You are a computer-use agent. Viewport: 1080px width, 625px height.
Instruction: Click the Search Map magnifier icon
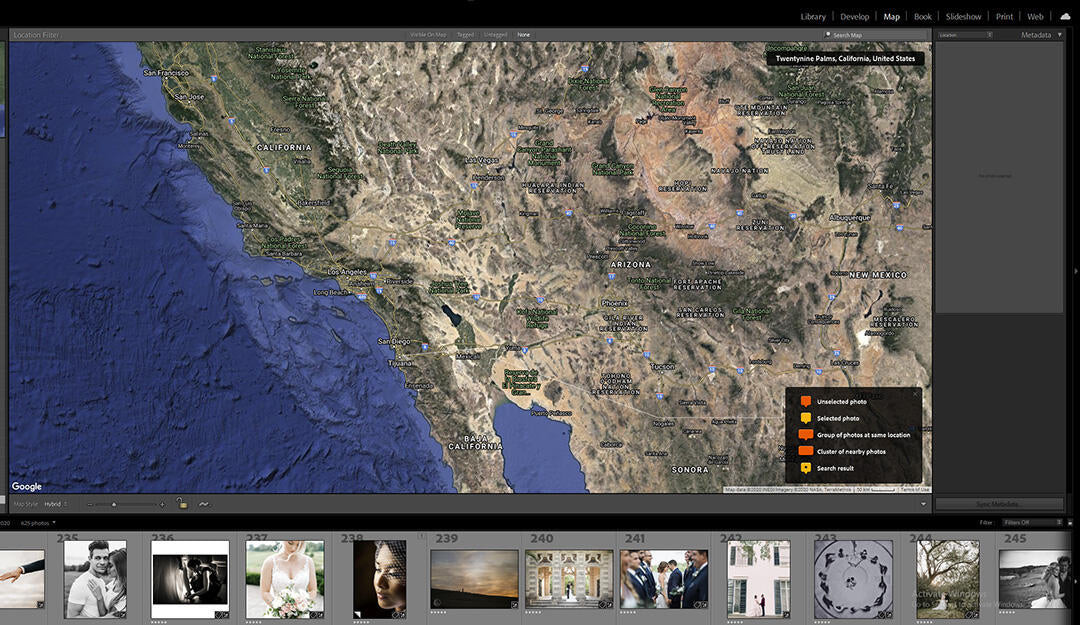(827, 34)
